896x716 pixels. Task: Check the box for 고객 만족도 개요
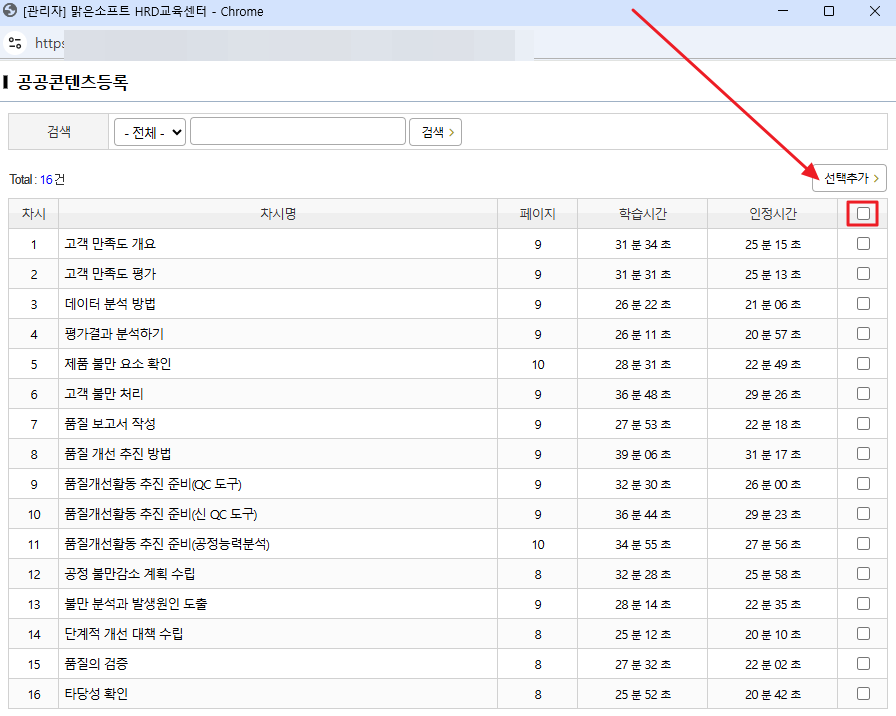click(x=863, y=243)
